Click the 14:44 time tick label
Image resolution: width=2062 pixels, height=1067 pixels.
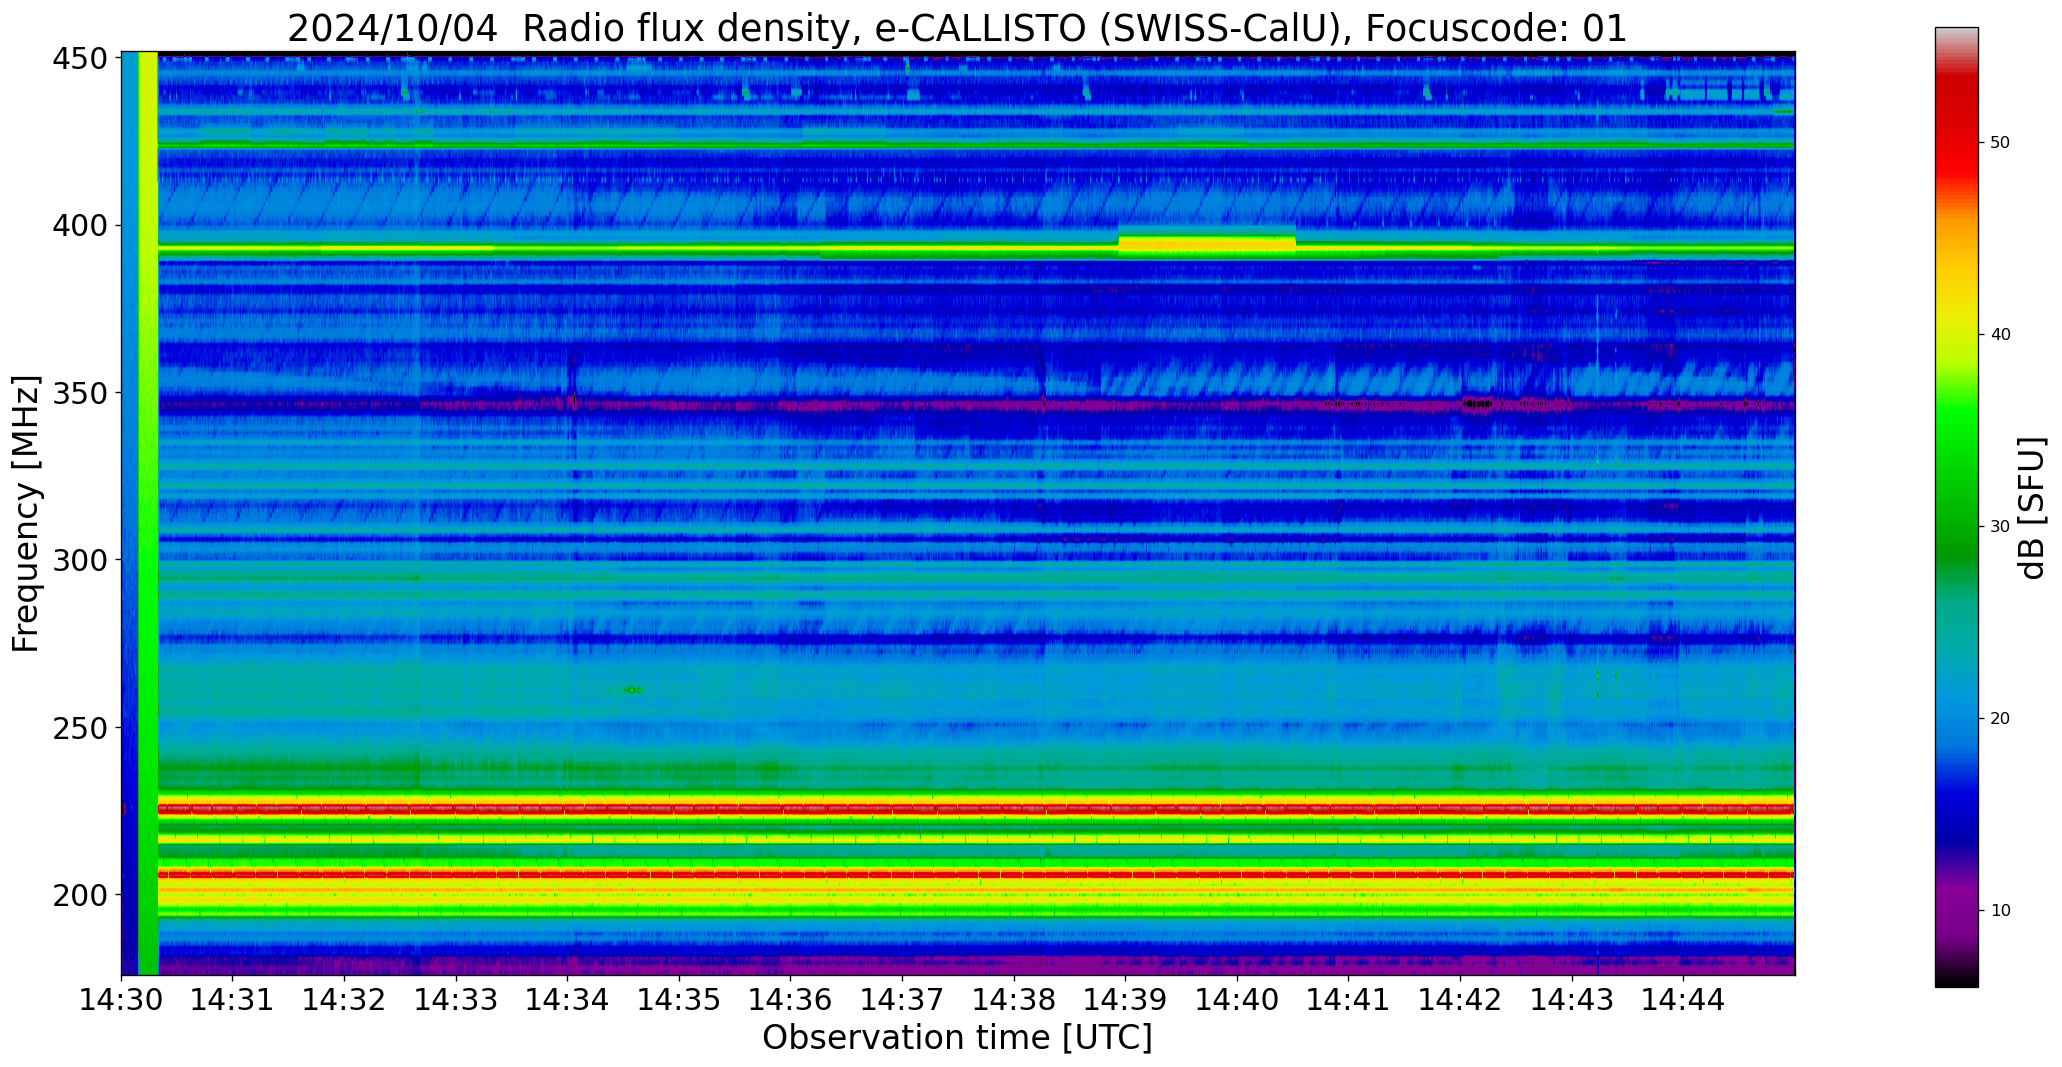(x=1683, y=999)
